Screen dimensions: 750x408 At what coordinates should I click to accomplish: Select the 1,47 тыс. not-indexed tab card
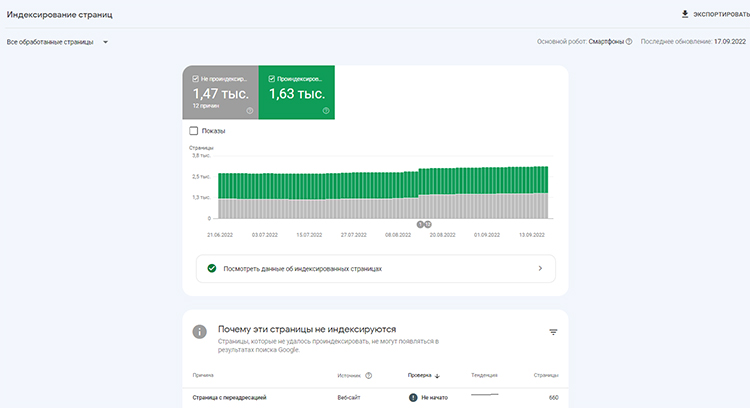(x=220, y=94)
